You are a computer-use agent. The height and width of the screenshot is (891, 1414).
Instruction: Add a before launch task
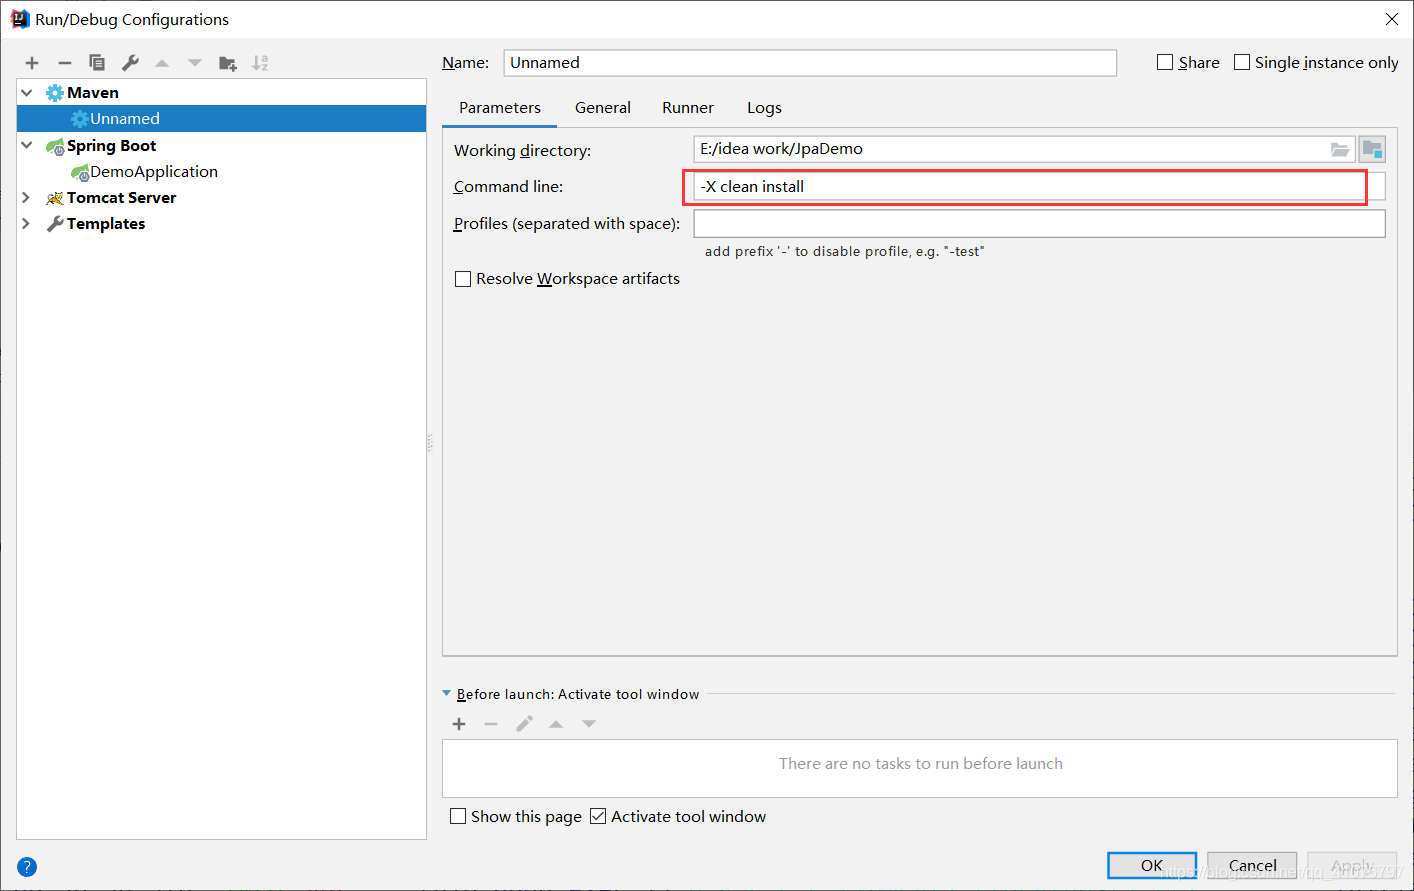[x=459, y=723]
